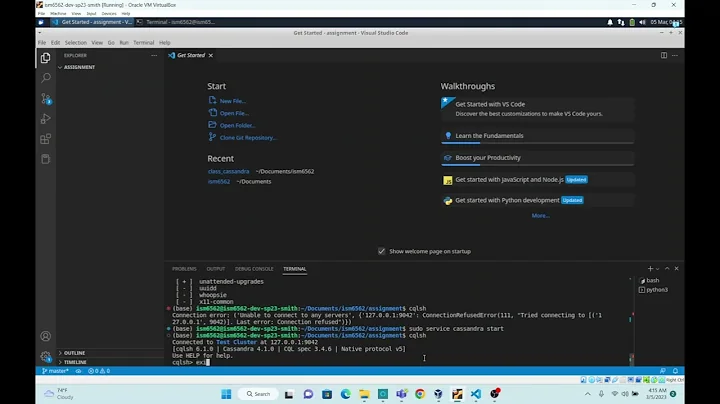The width and height of the screenshot is (720, 404).
Task: Close the Get Started tab
Action: (211, 55)
